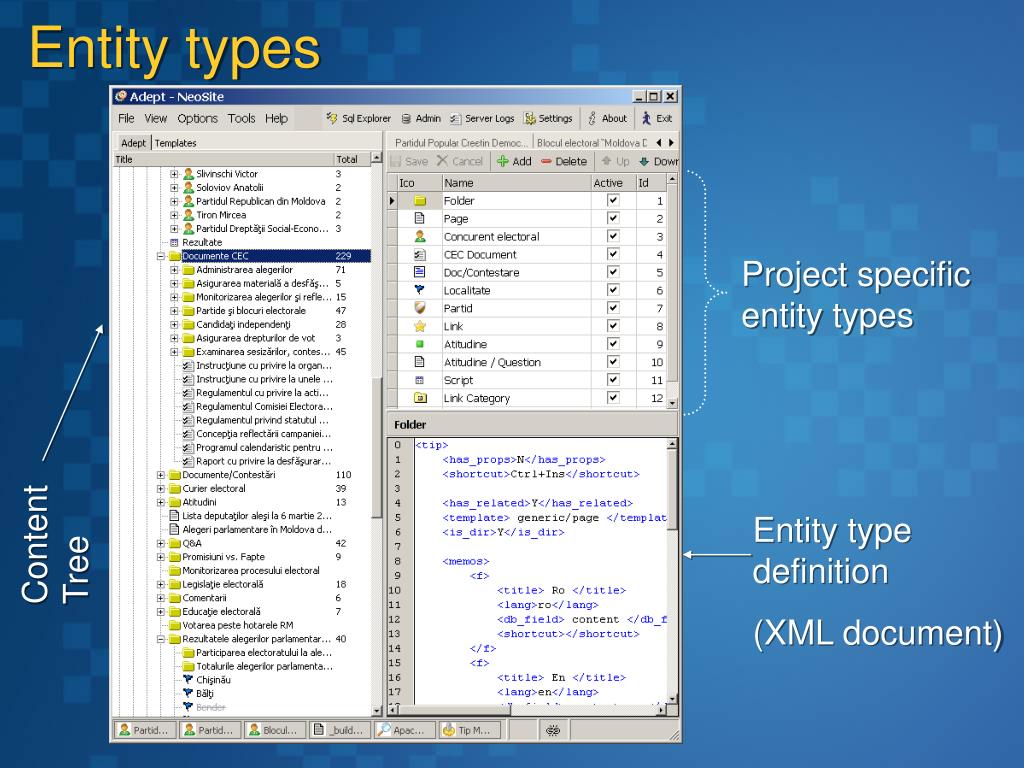Screen dimensions: 1024x768
Task: Open Server Logs
Action: point(482,118)
